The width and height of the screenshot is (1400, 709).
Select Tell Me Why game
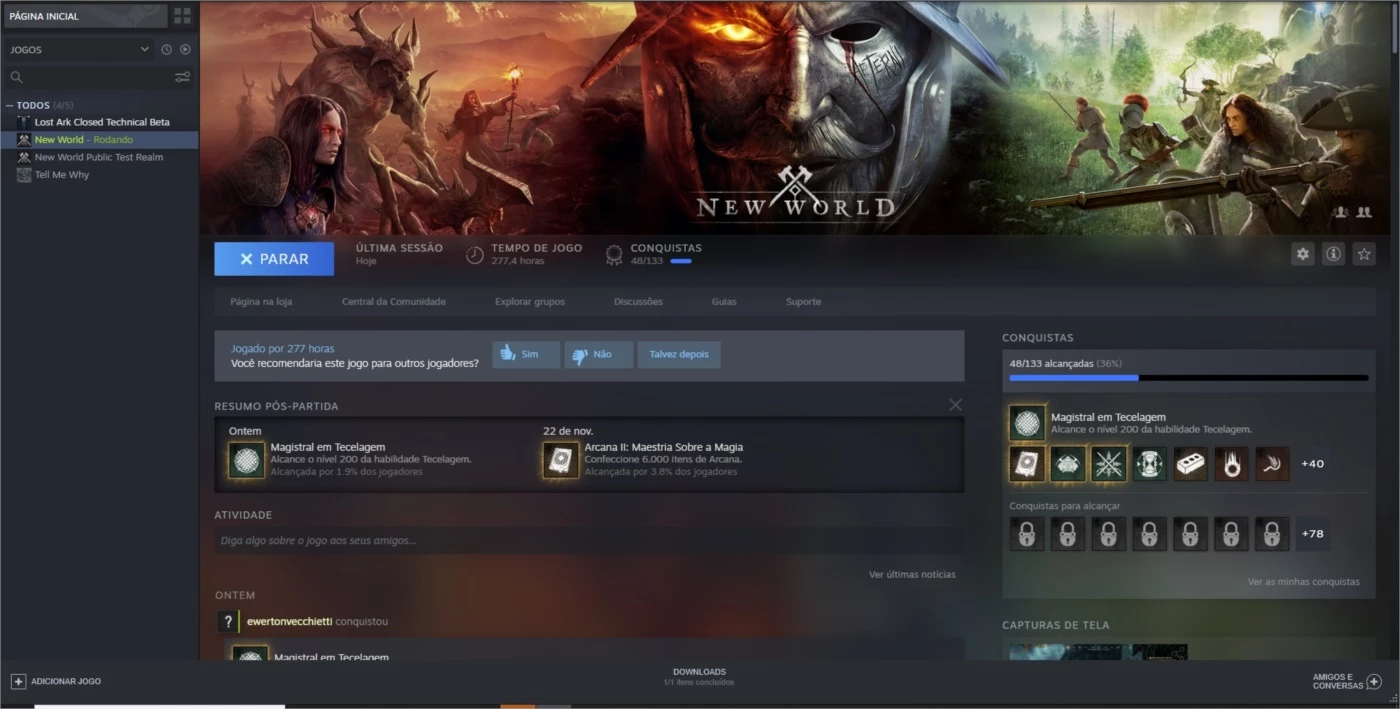(x=62, y=175)
